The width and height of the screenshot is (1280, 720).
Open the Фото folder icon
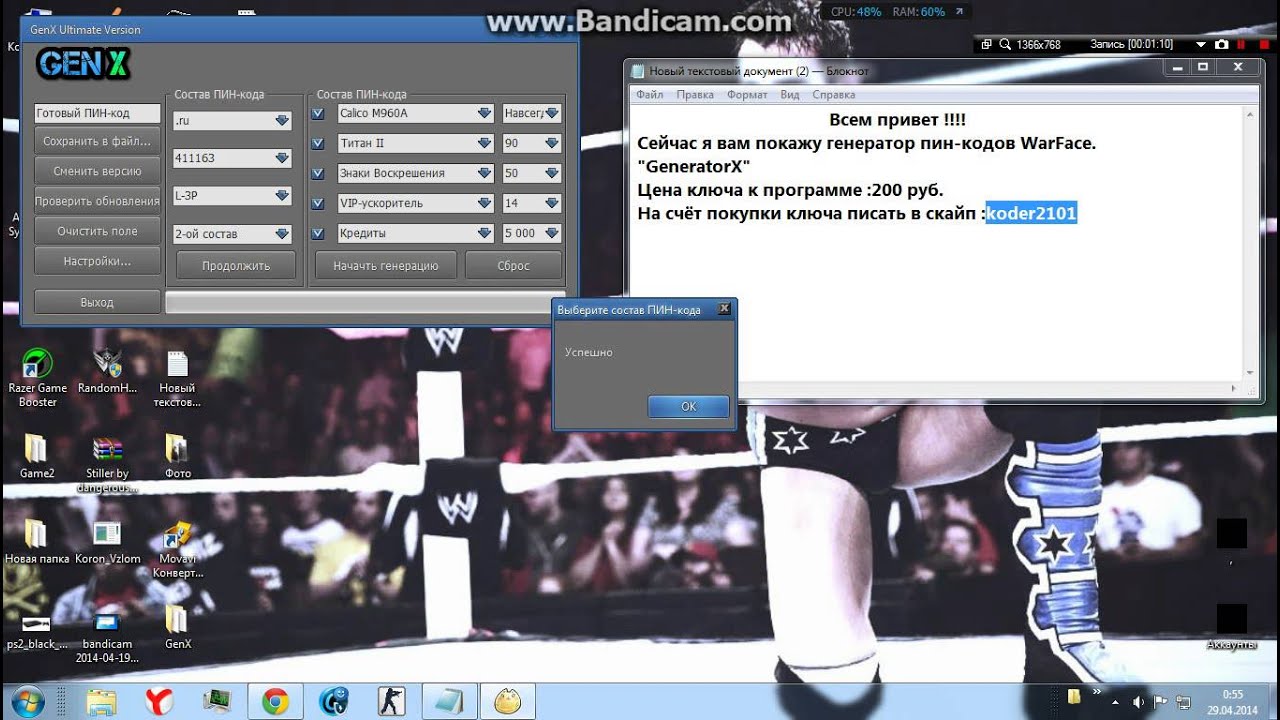(177, 456)
